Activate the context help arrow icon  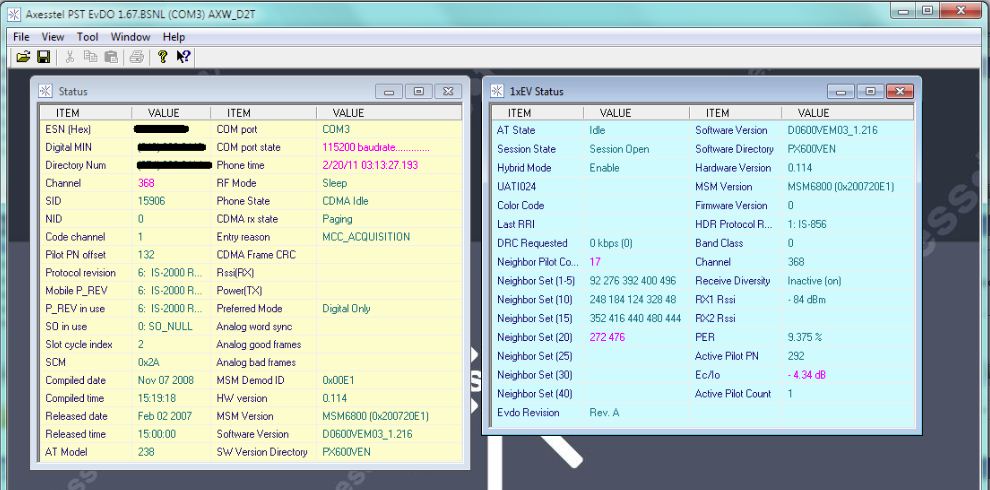tap(183, 57)
